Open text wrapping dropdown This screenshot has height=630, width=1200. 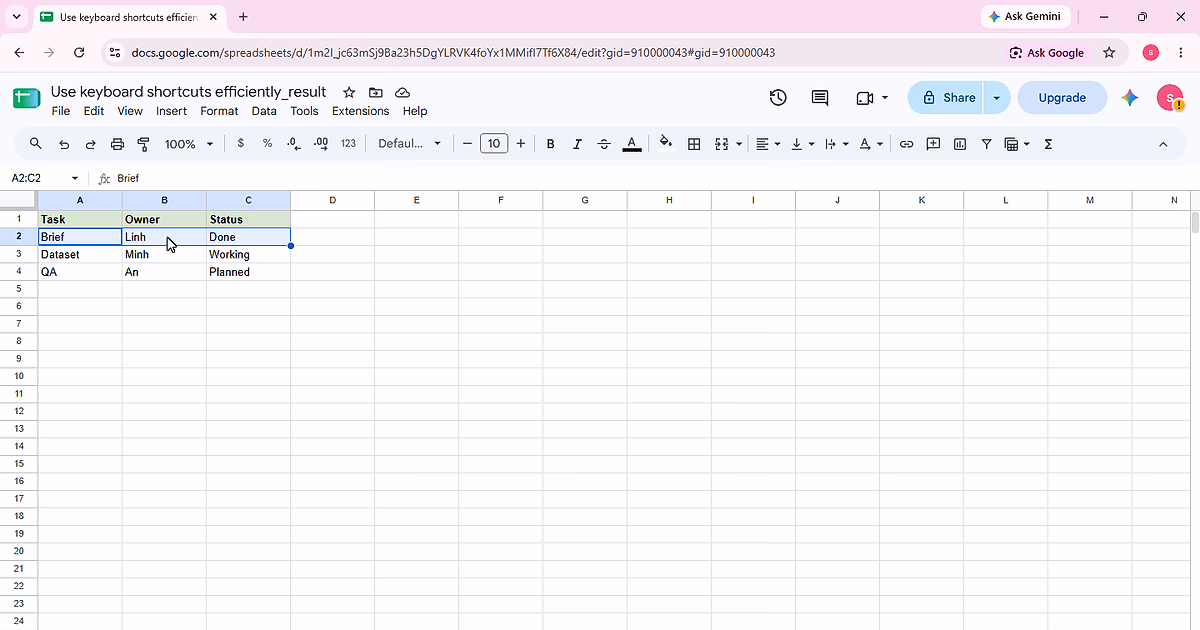(x=836, y=144)
